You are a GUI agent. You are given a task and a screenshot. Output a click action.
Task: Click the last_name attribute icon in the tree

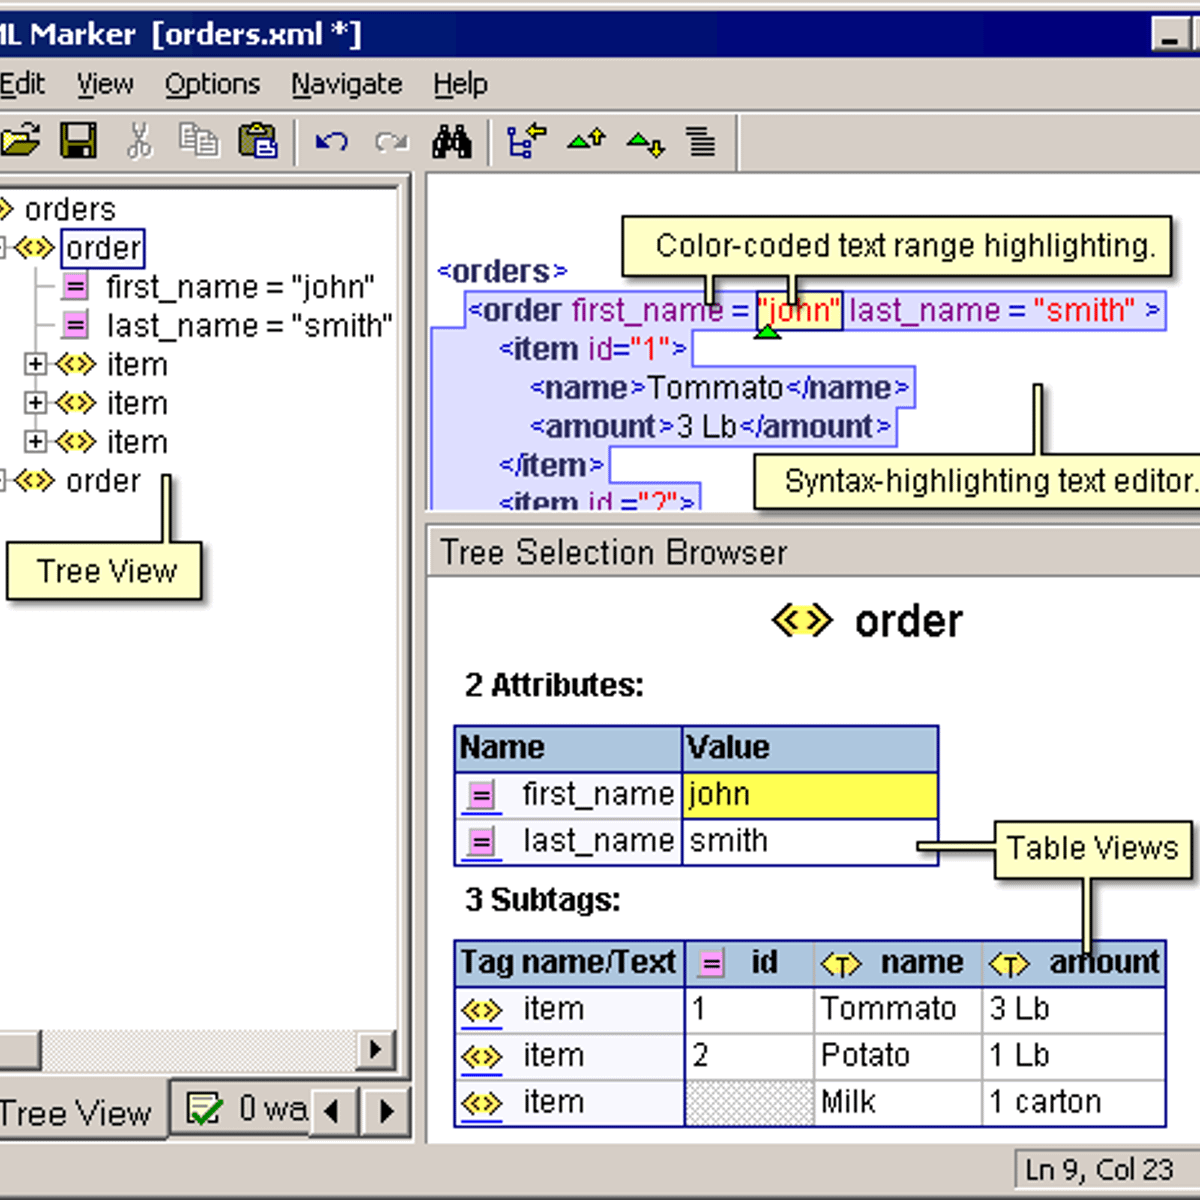point(75,325)
